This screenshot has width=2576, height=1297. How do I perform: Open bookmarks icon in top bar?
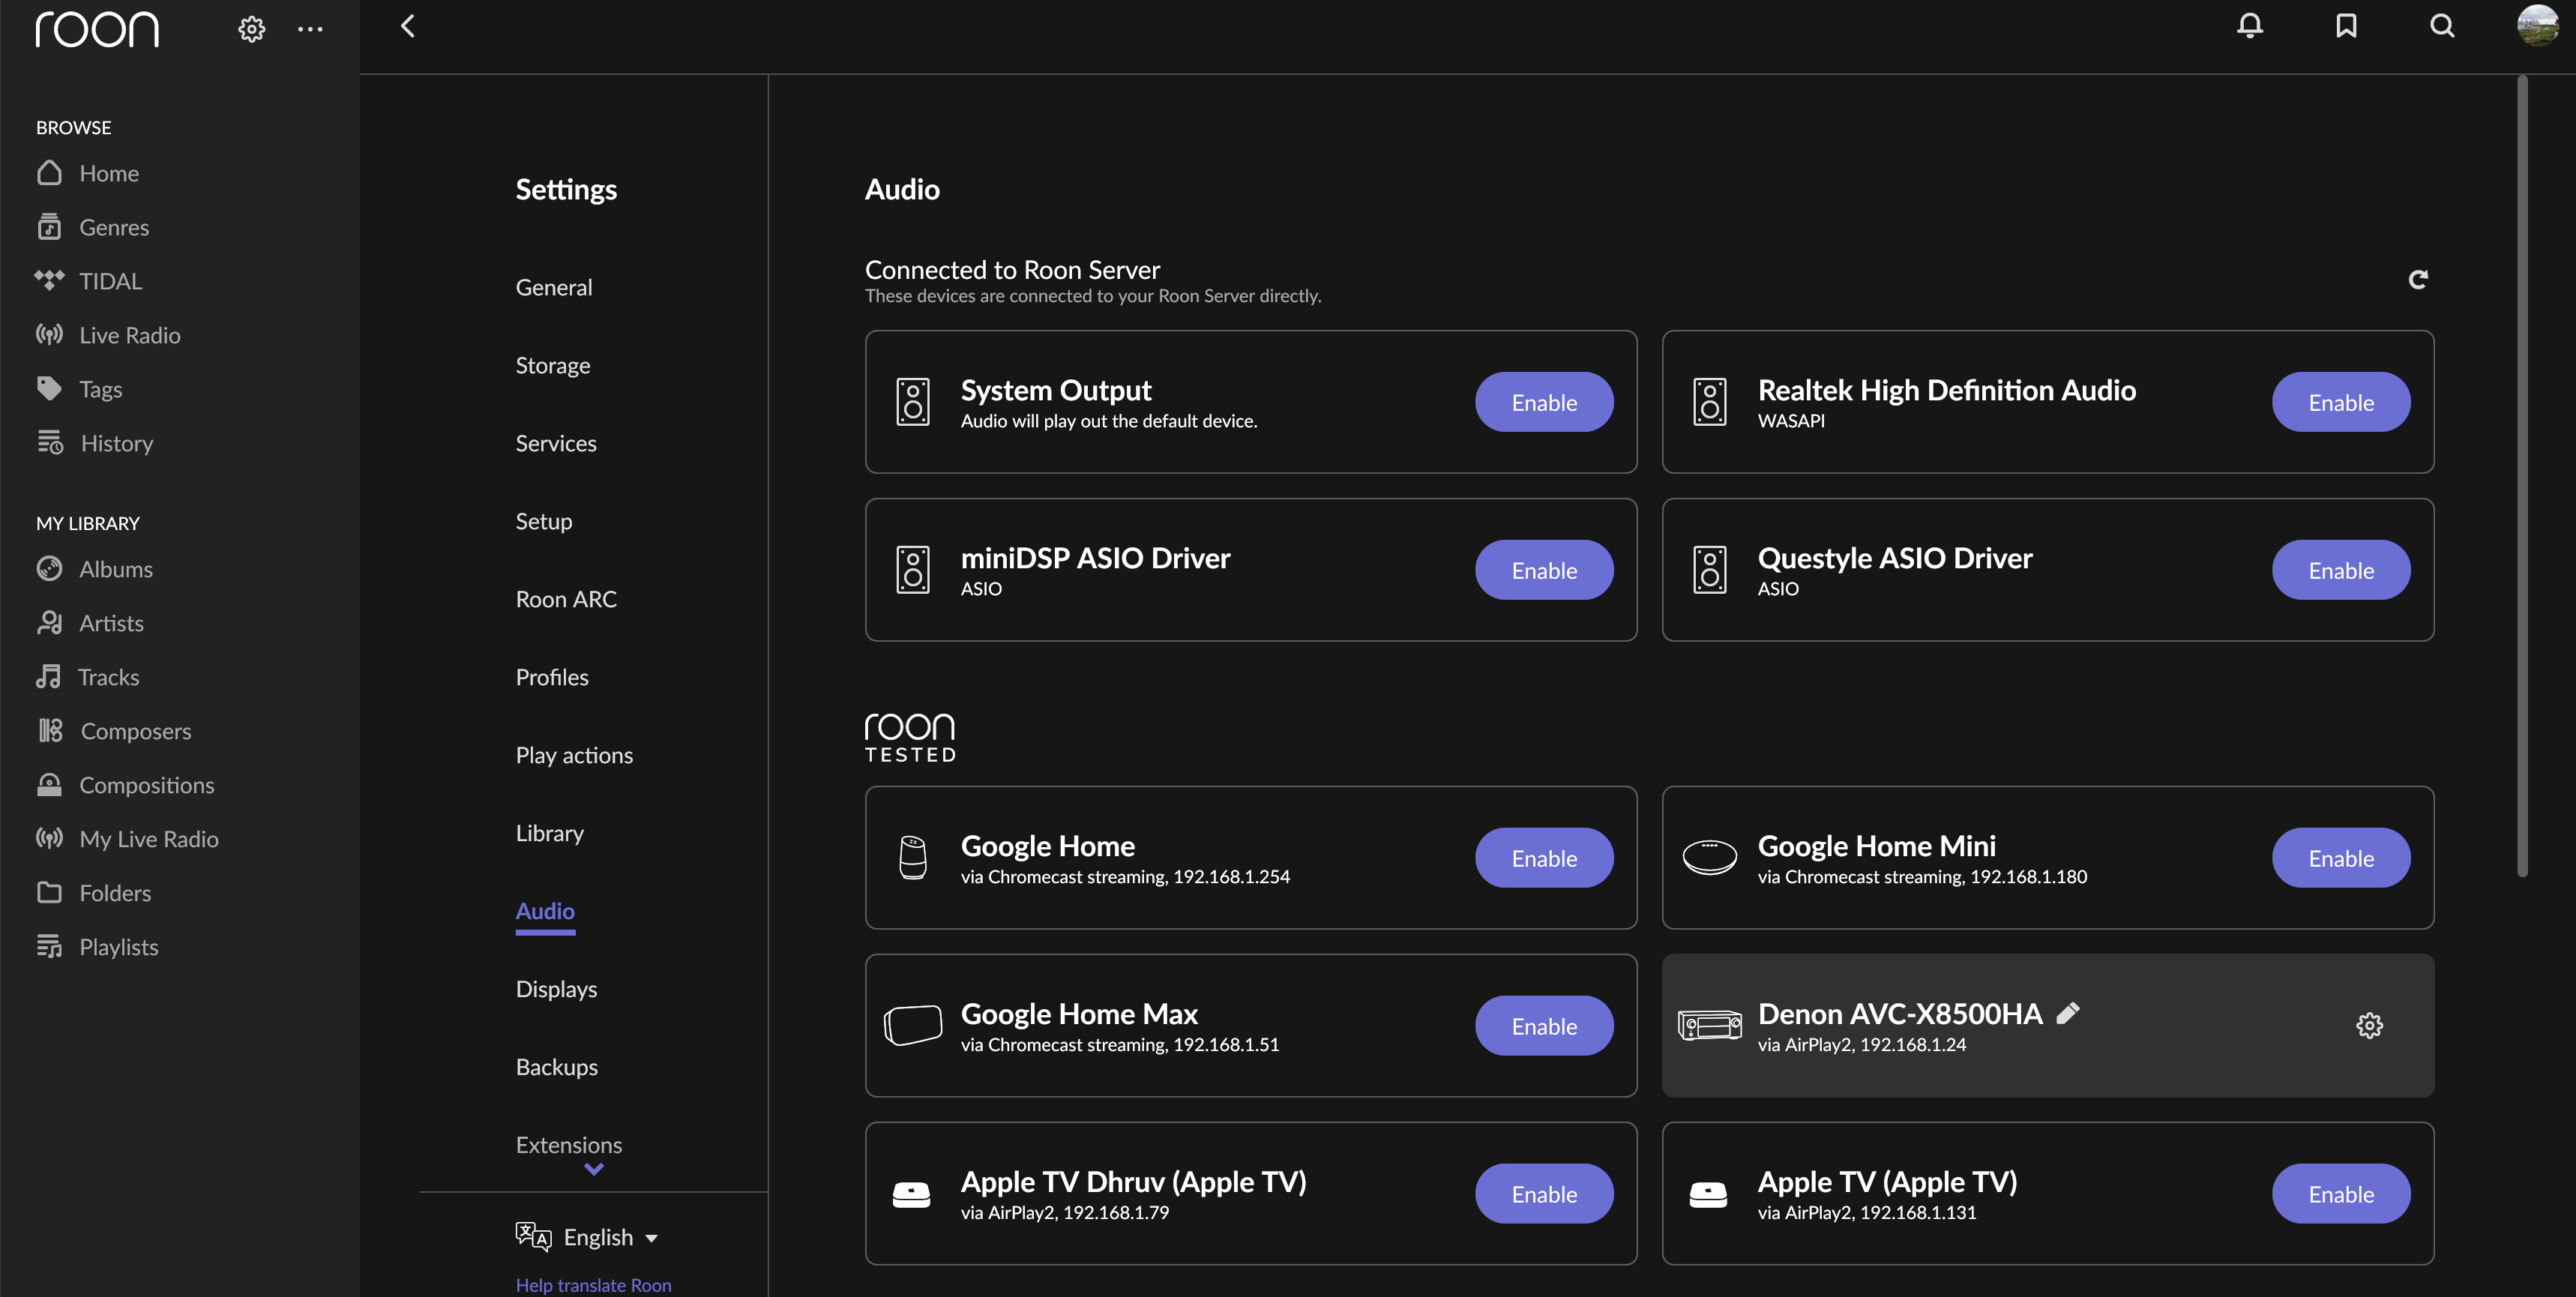[x=2345, y=26]
